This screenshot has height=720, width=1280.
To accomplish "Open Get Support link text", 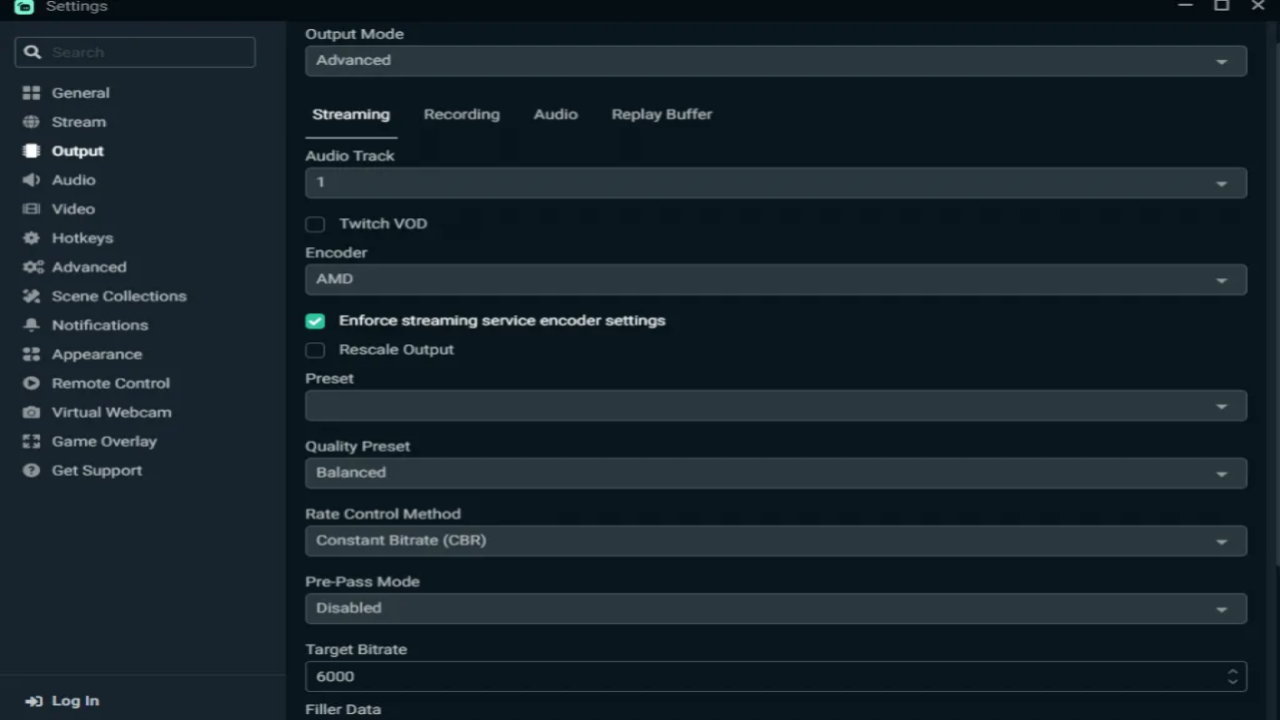I will (x=97, y=470).
